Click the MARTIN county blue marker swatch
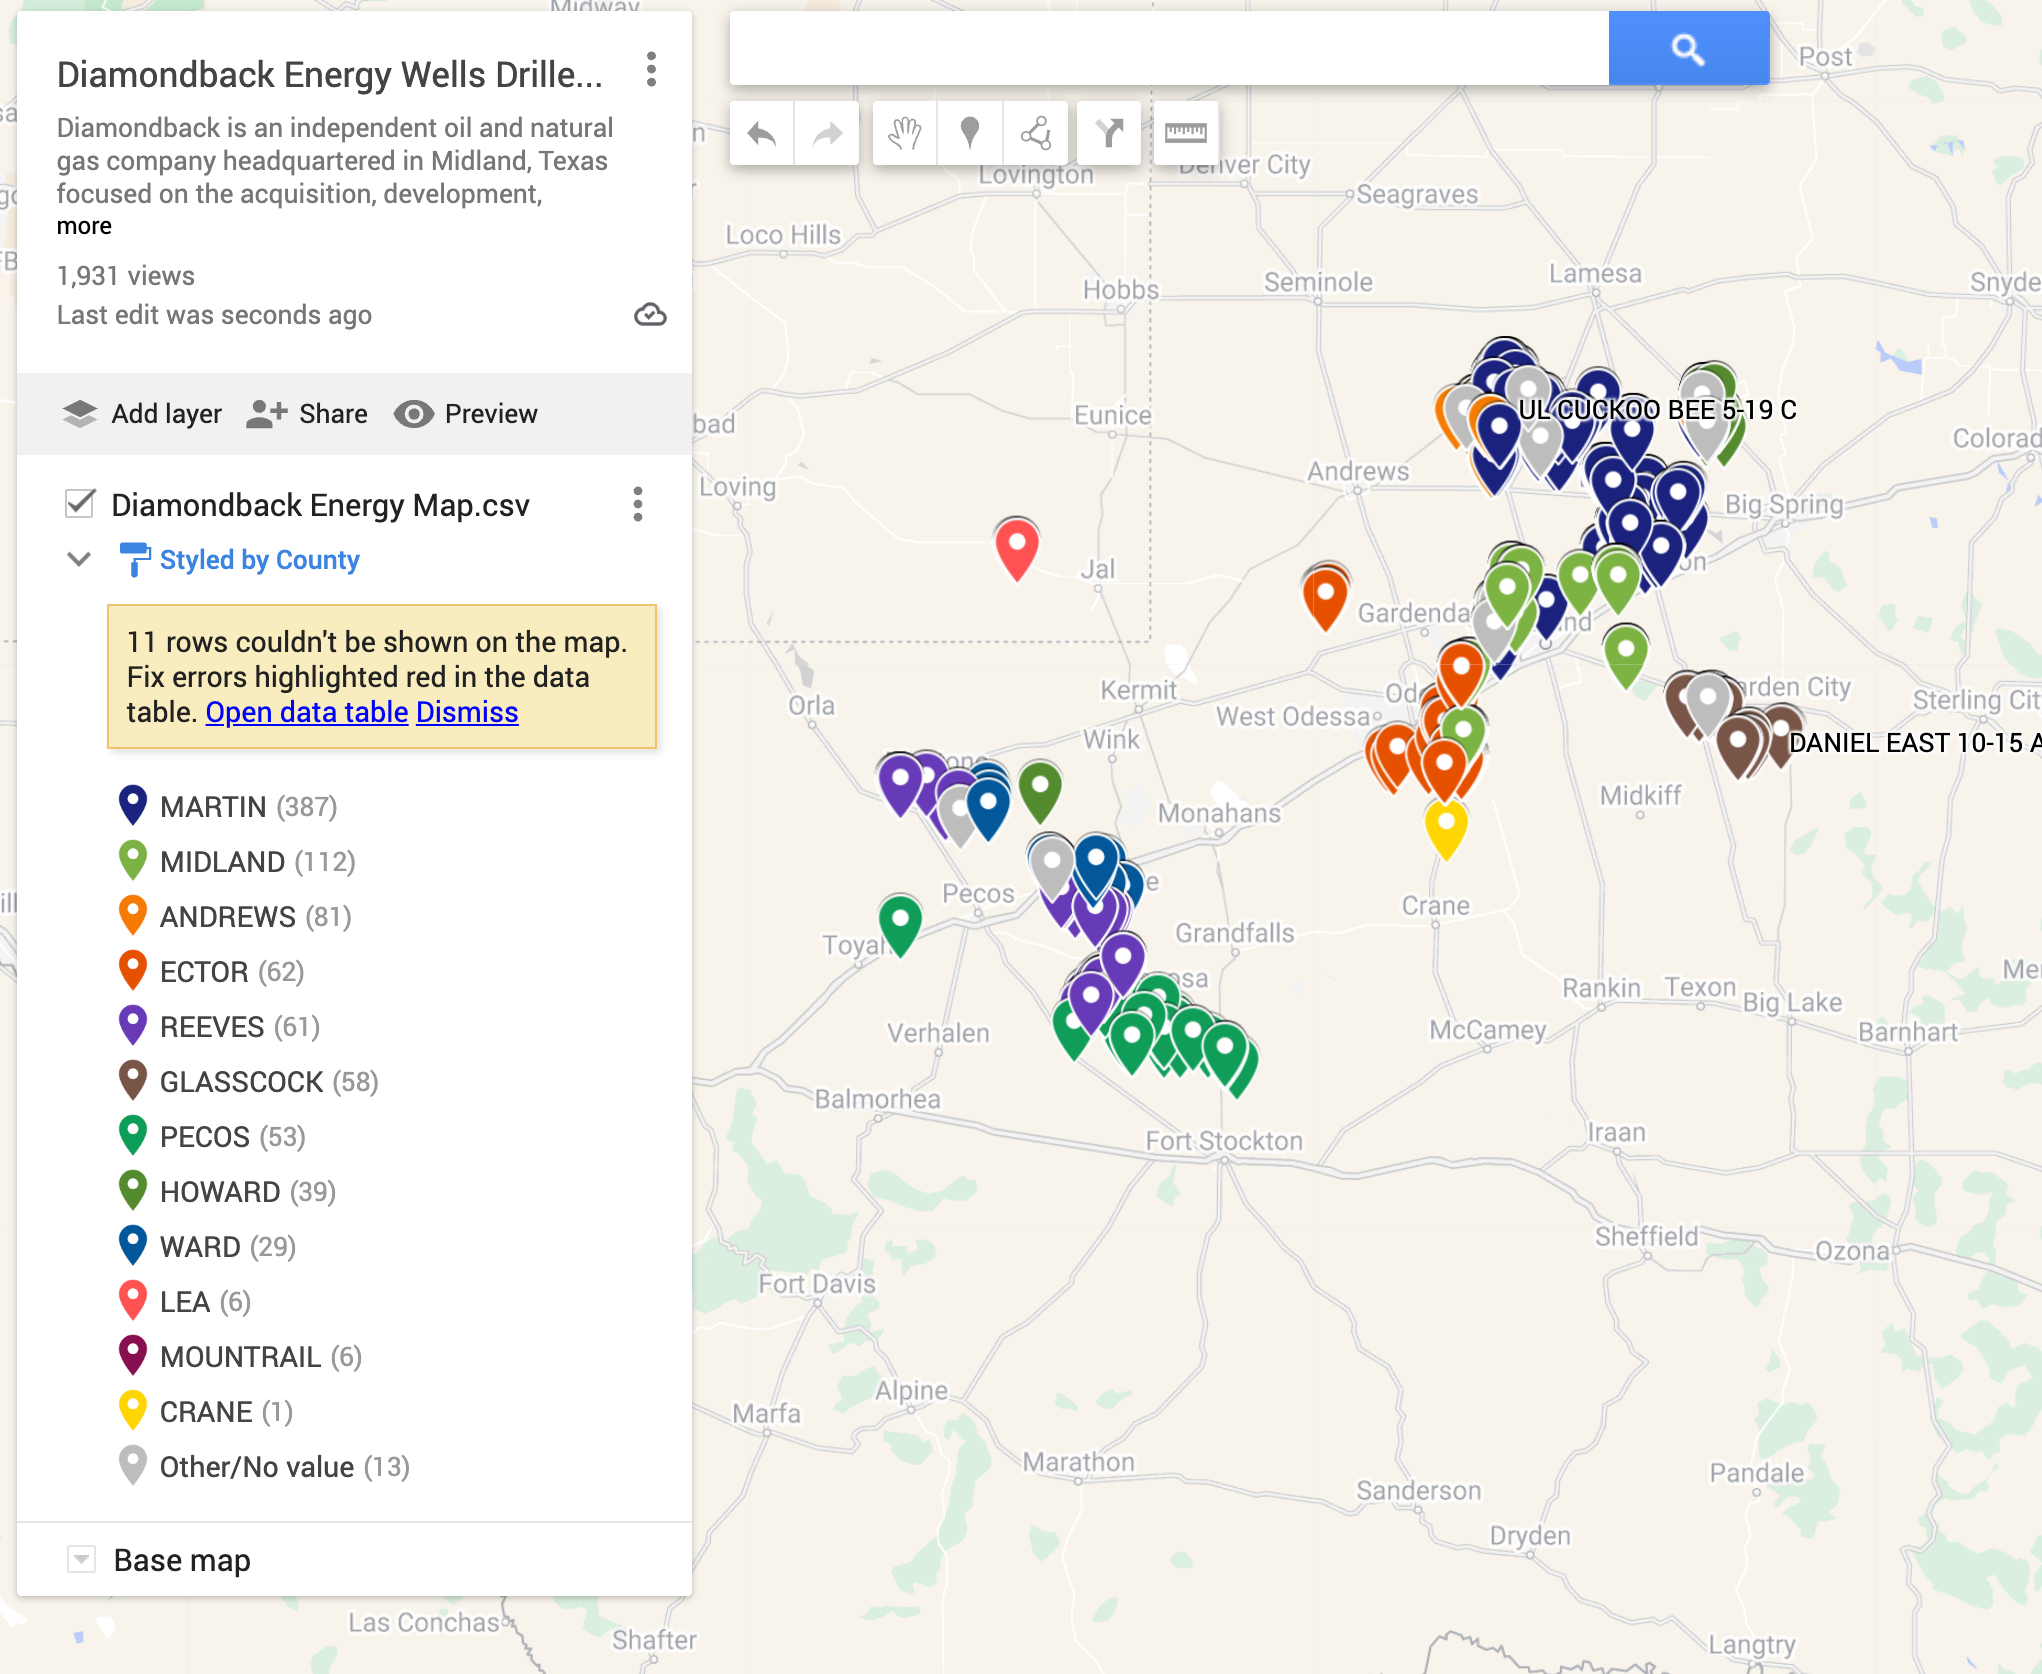2042x1674 pixels. point(133,805)
